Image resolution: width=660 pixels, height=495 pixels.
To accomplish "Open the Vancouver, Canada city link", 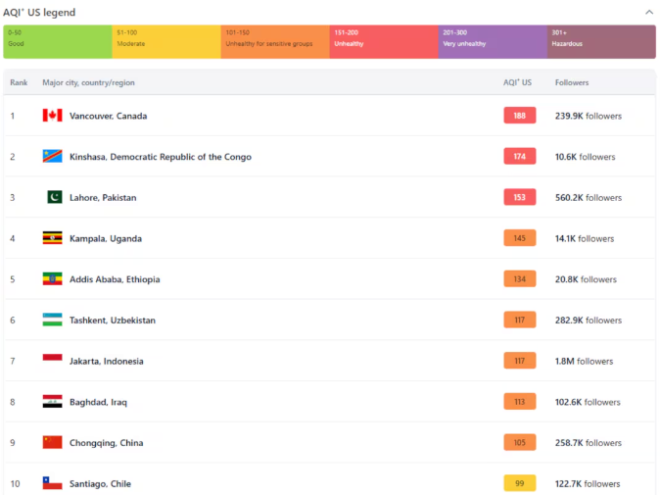I will click(x=108, y=116).
